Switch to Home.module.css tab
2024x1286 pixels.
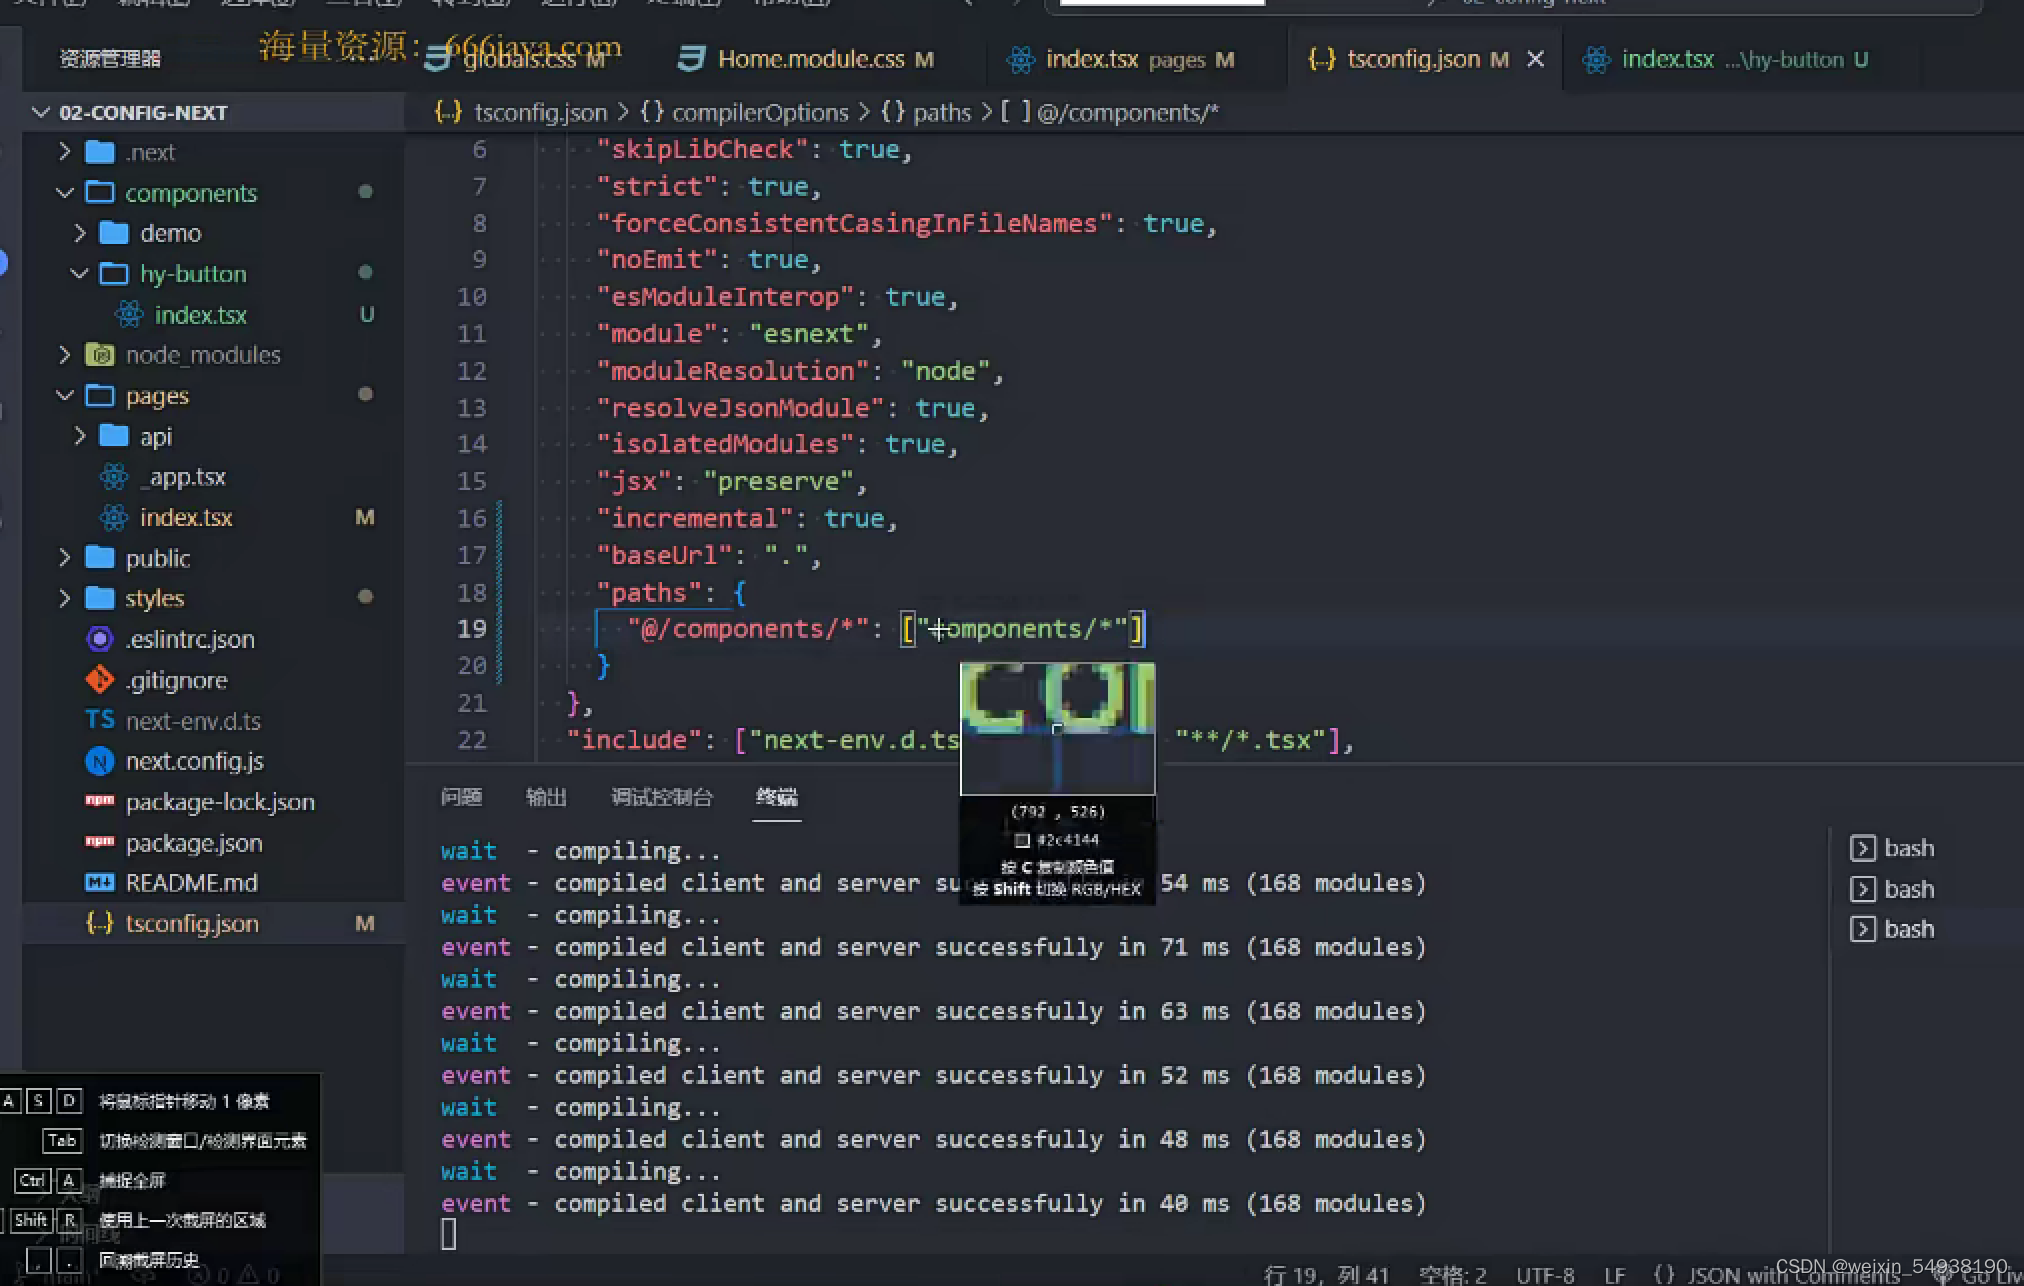pos(805,60)
